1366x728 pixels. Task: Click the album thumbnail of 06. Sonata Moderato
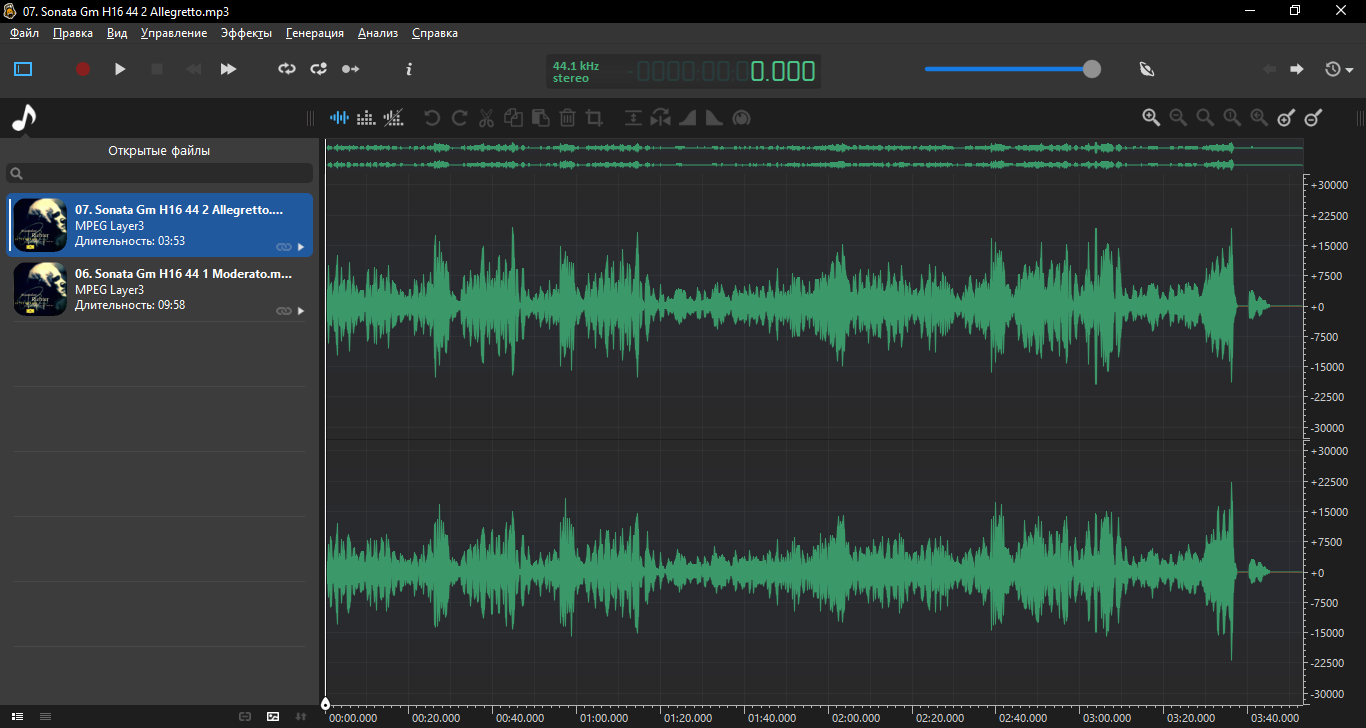coord(41,289)
